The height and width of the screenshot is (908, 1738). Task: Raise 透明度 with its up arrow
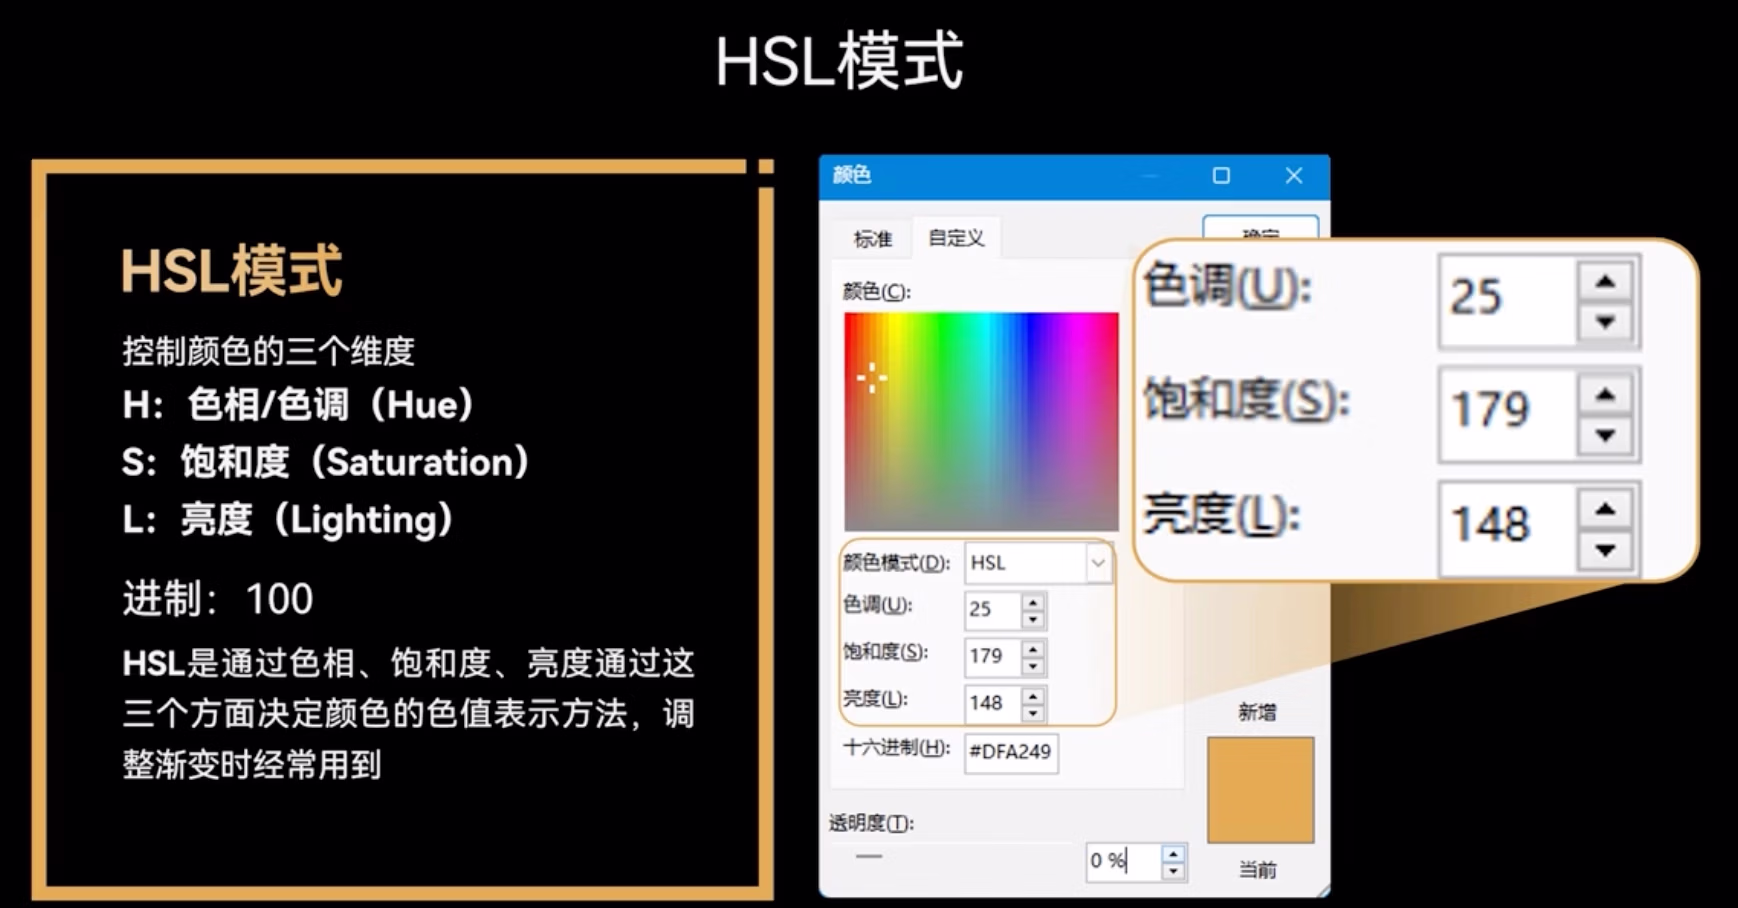1174,853
